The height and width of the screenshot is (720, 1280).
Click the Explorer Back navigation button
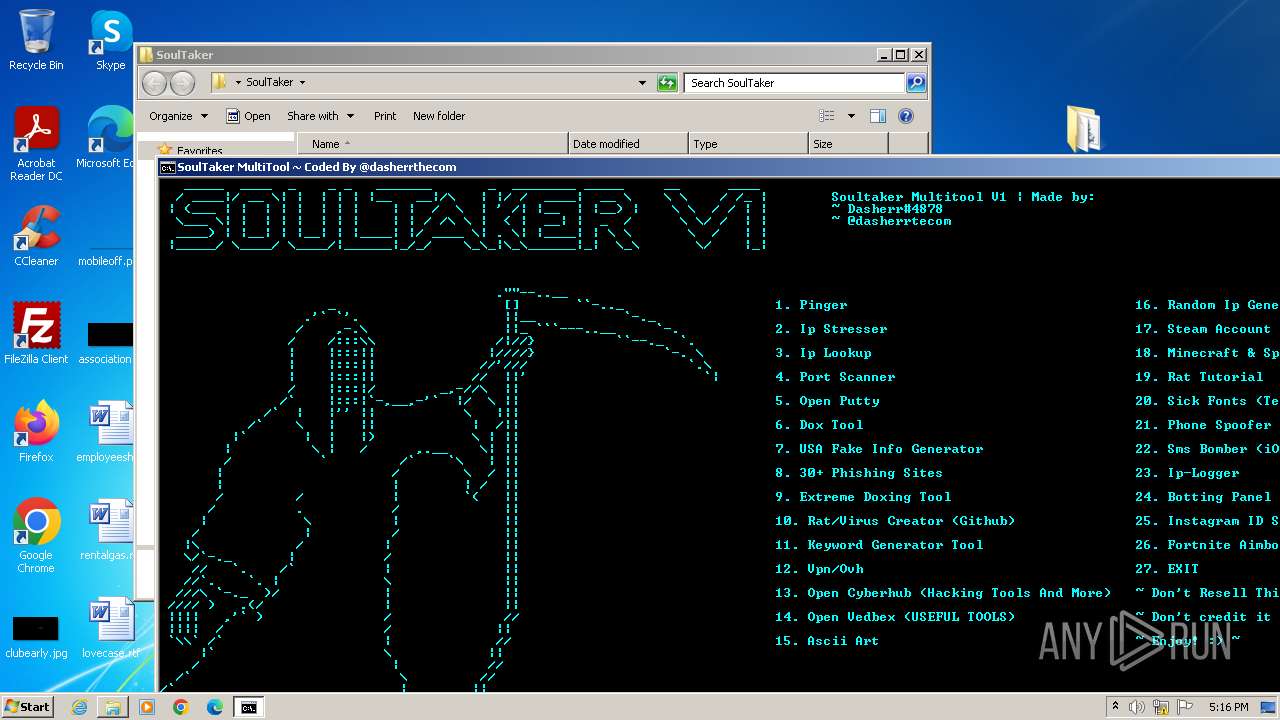tap(154, 83)
